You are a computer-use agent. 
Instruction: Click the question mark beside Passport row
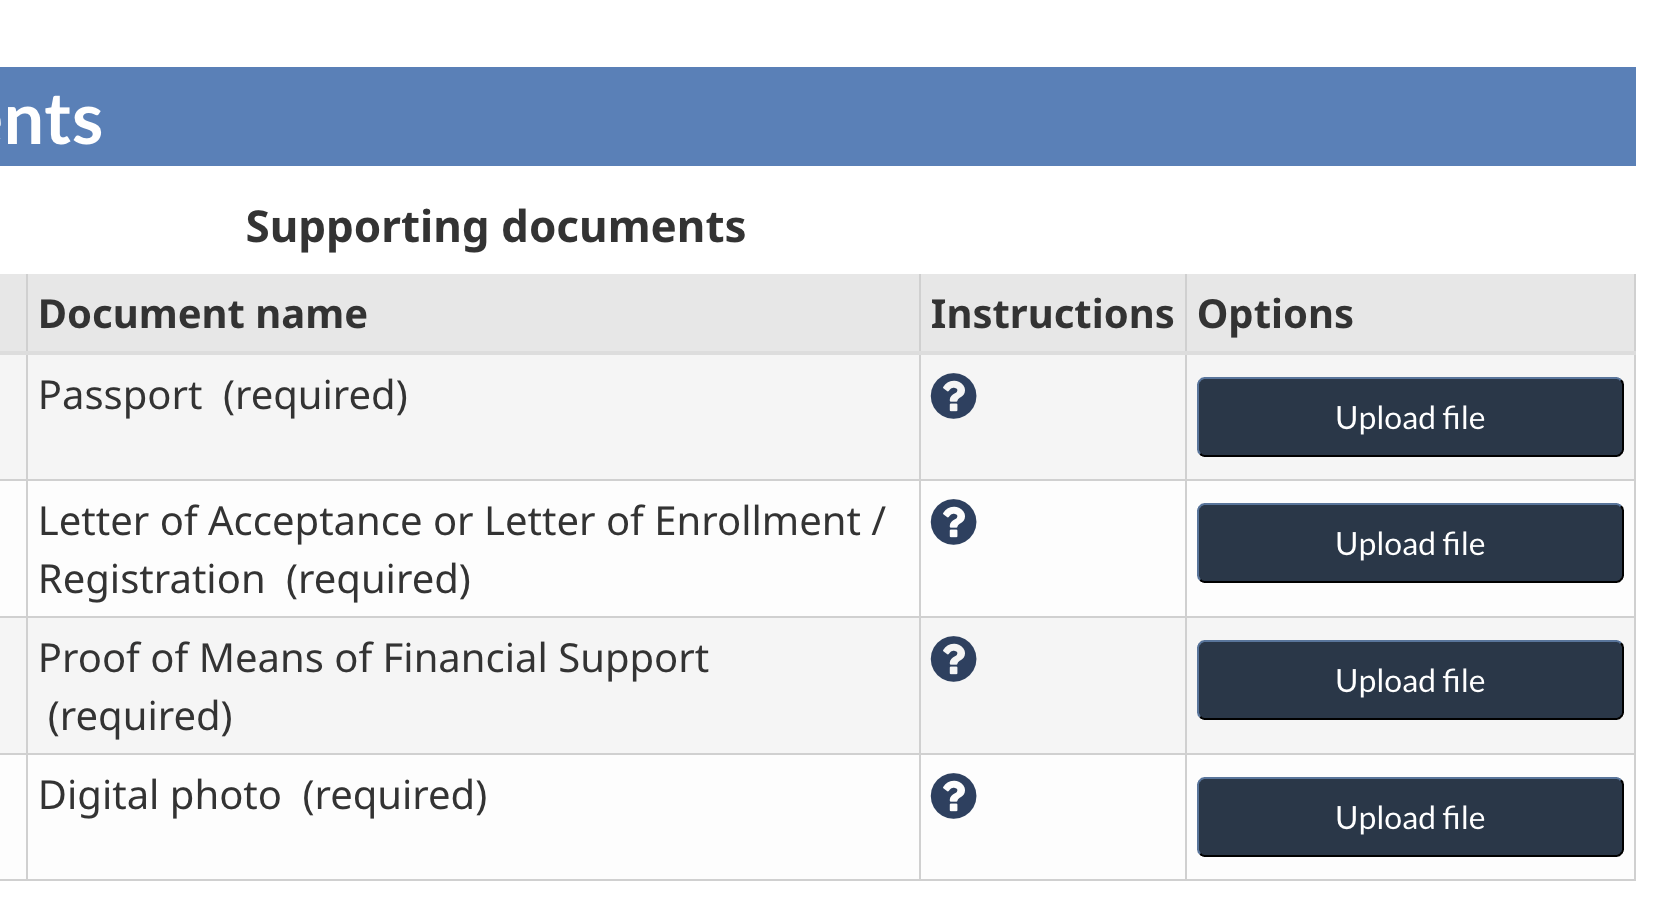pos(954,396)
